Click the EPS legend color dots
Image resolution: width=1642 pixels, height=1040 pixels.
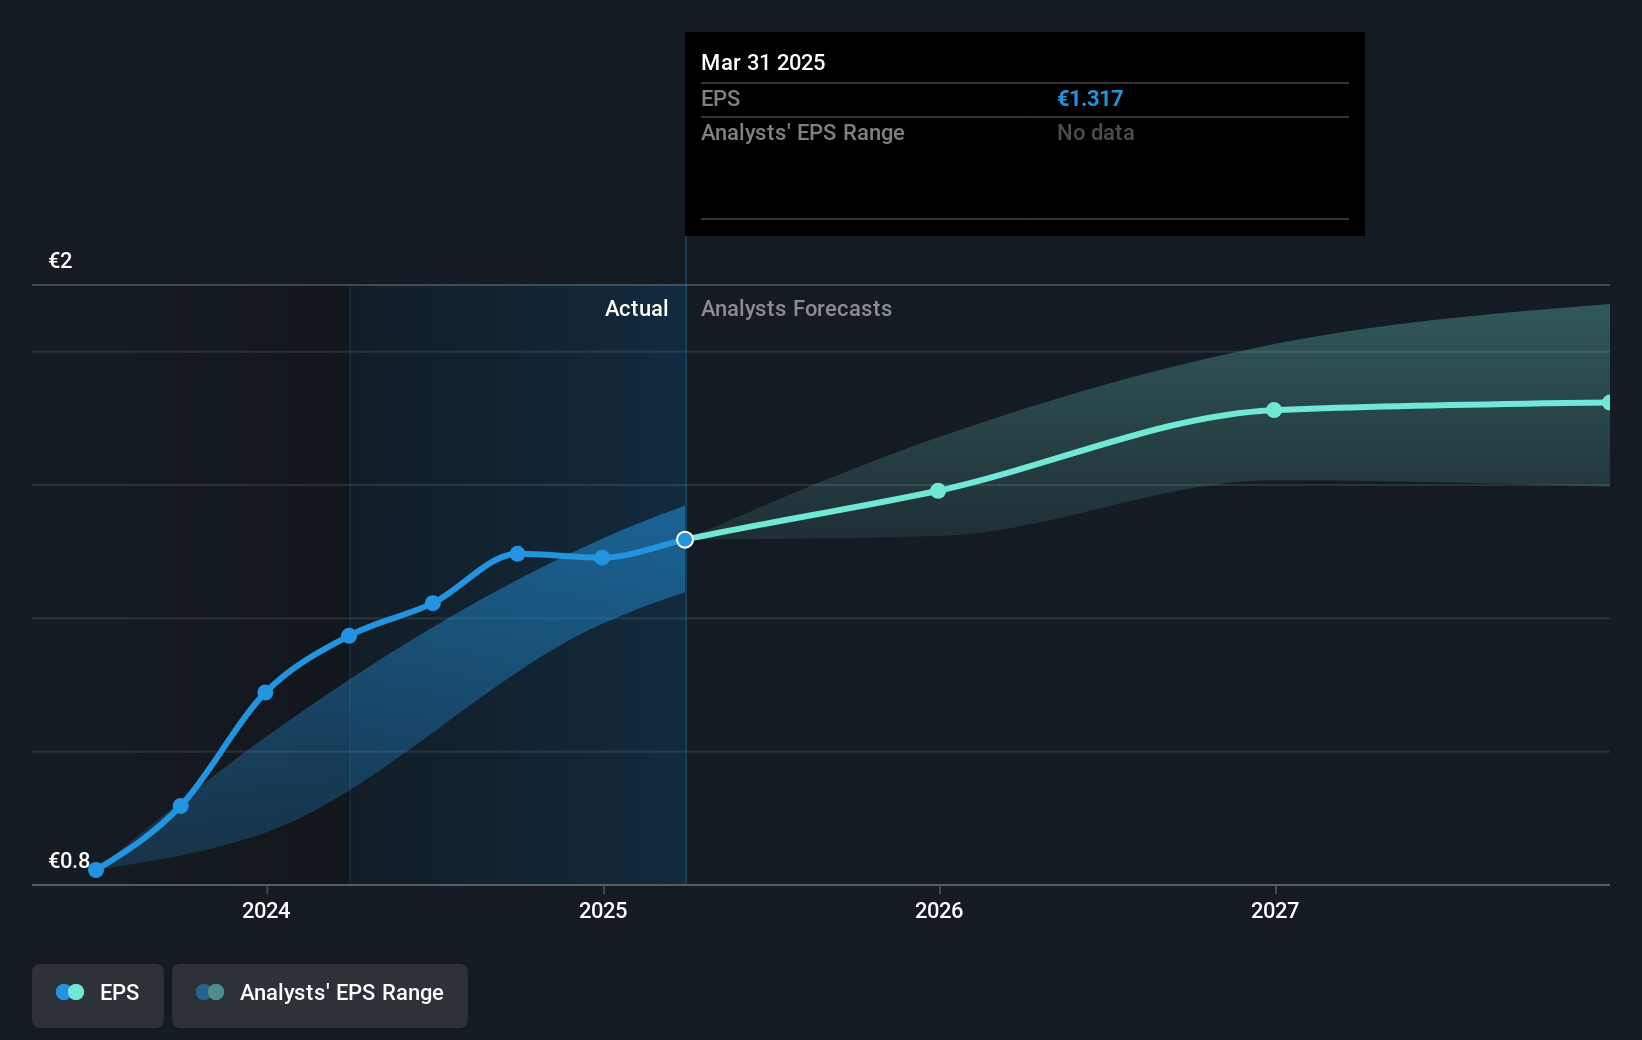click(70, 992)
